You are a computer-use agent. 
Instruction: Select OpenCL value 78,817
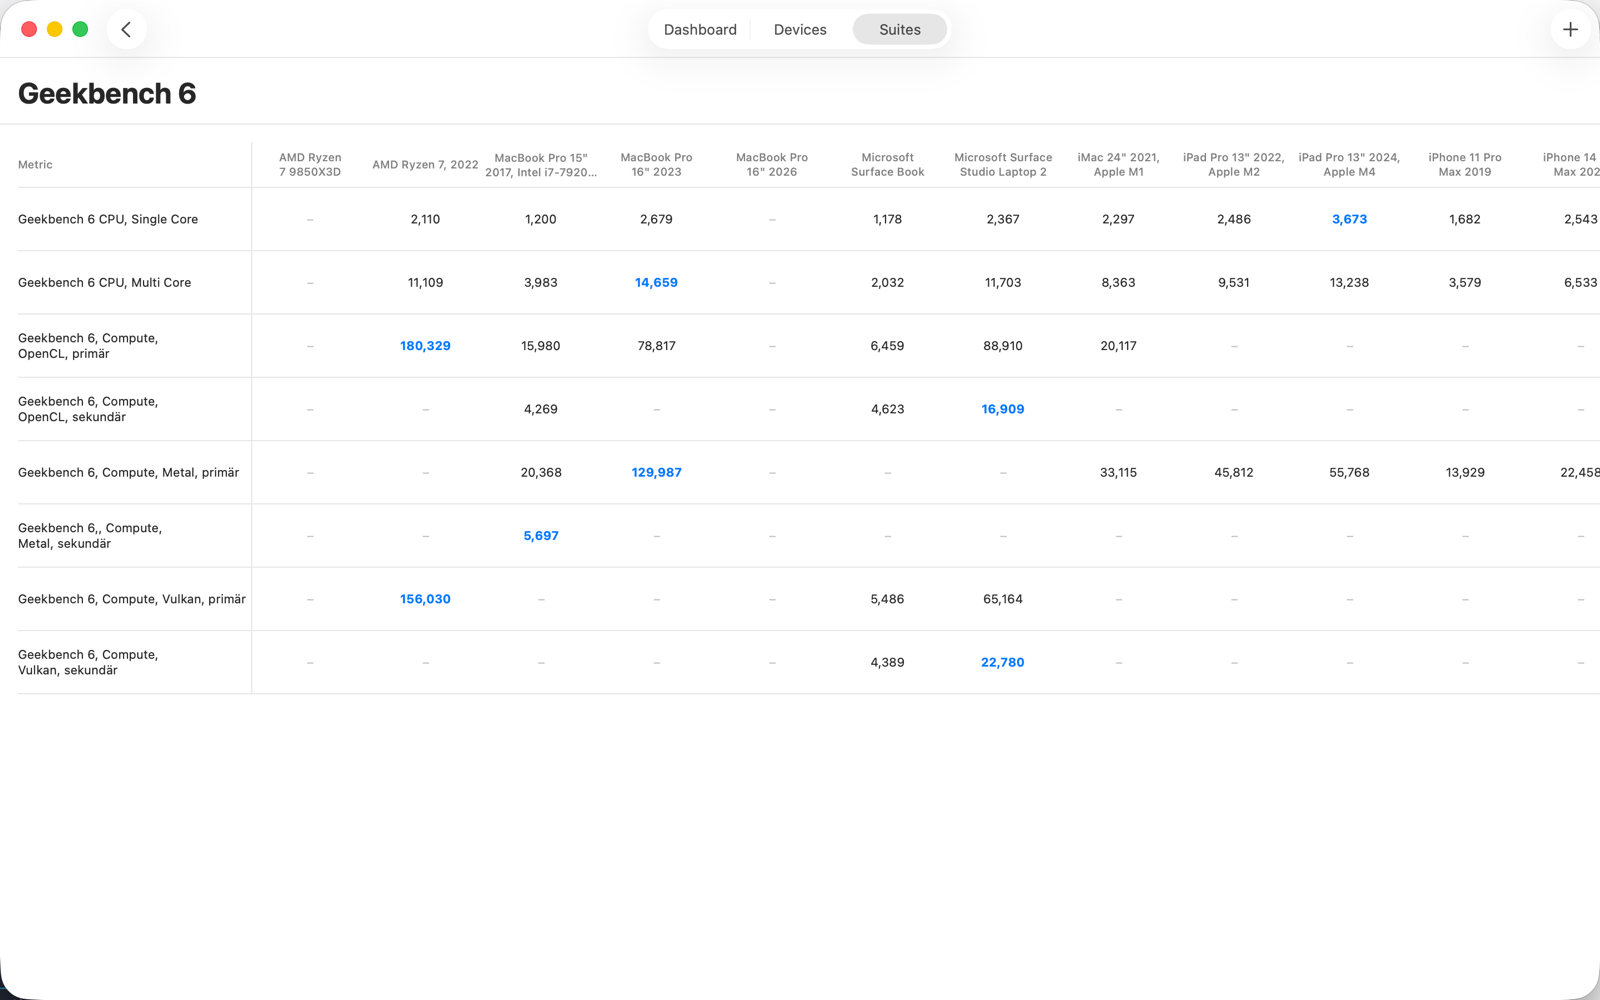[656, 346]
